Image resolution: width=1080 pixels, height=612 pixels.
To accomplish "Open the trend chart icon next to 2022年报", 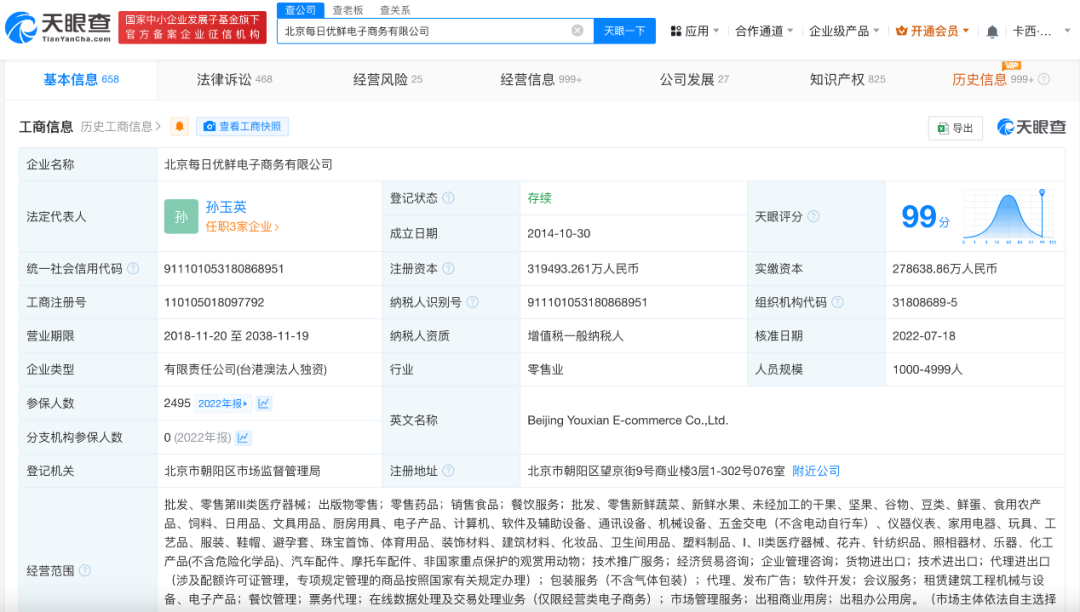I will (x=263, y=403).
